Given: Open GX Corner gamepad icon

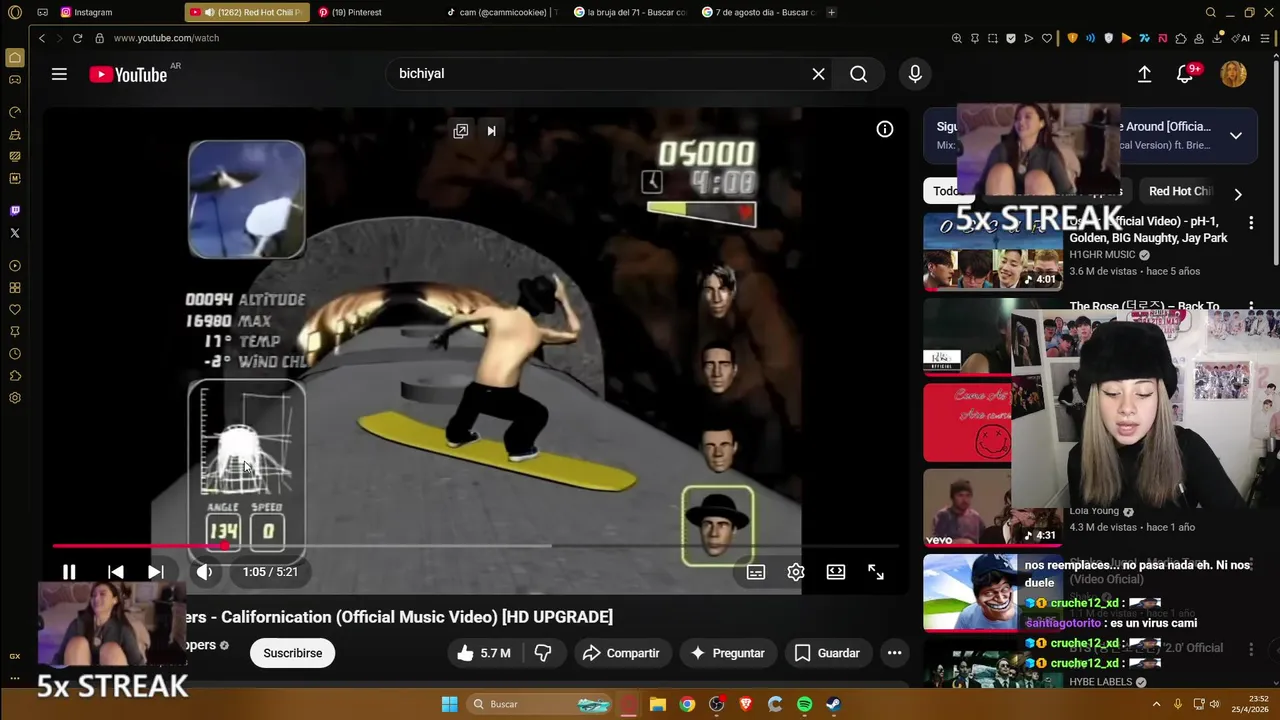Looking at the screenshot, I should coord(15,79).
